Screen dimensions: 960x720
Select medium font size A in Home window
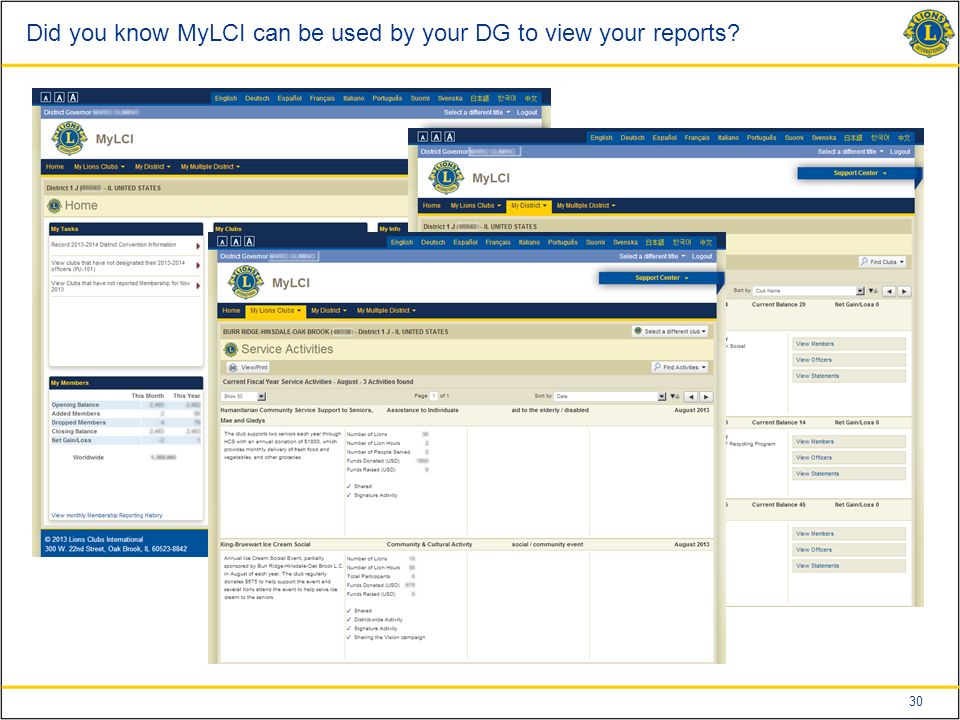tap(59, 97)
